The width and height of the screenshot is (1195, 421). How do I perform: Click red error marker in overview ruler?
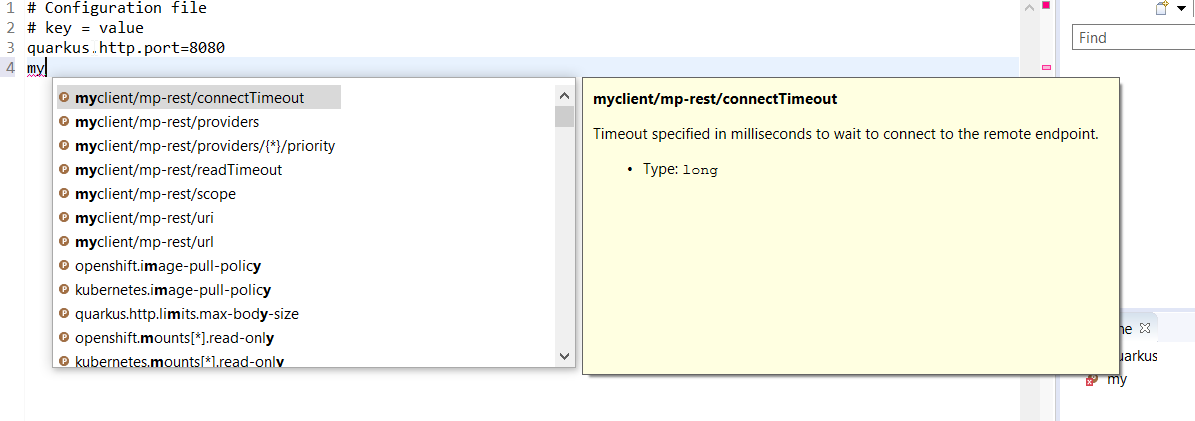(1047, 6)
